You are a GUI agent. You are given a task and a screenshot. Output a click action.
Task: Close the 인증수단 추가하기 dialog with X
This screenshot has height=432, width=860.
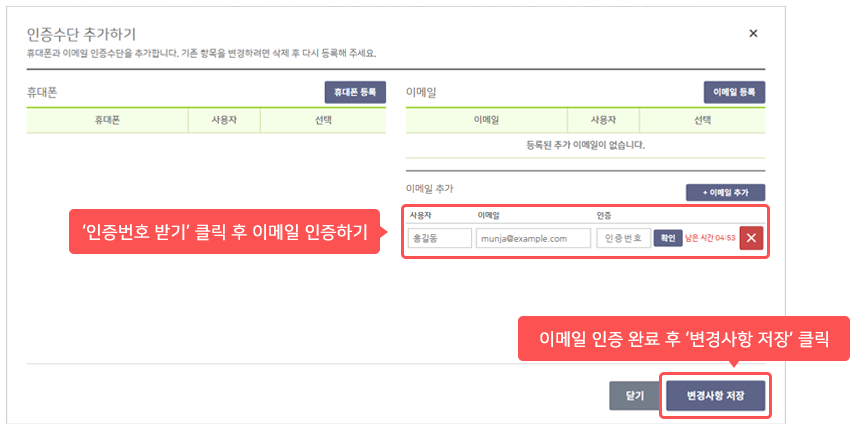tap(753, 33)
